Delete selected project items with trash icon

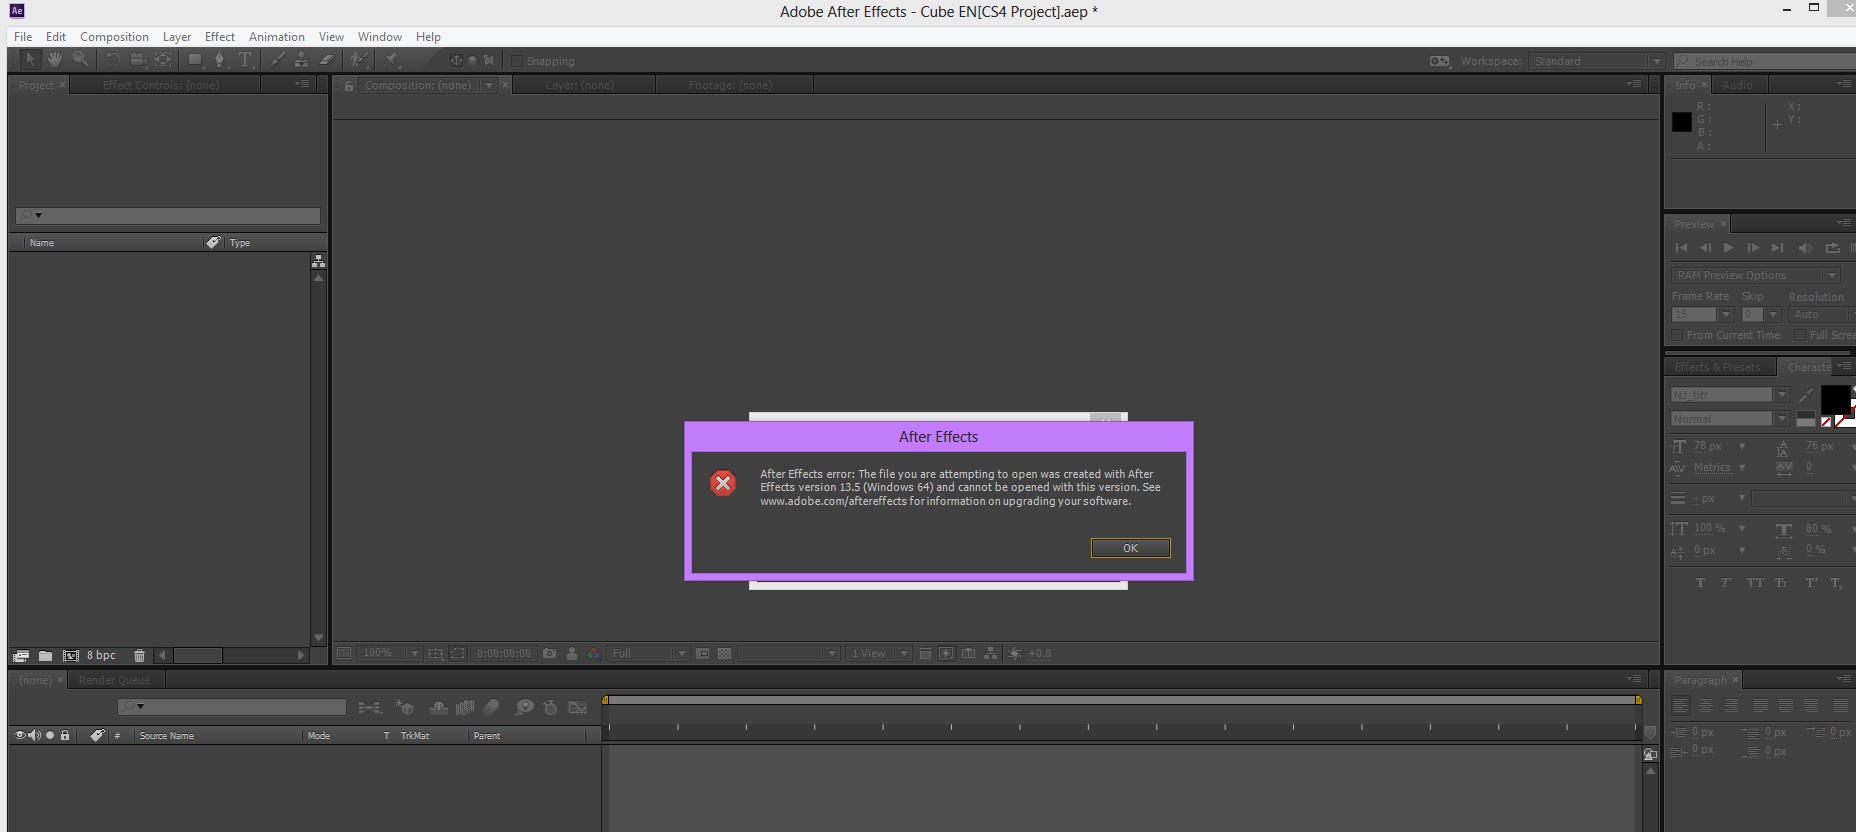(140, 656)
